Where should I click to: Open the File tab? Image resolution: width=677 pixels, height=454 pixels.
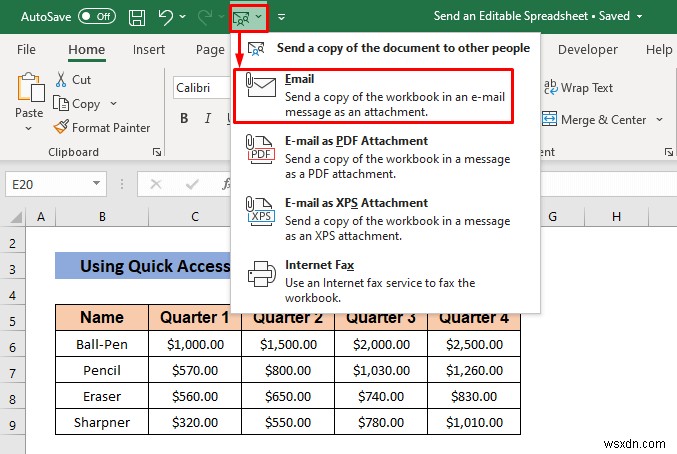click(26, 49)
